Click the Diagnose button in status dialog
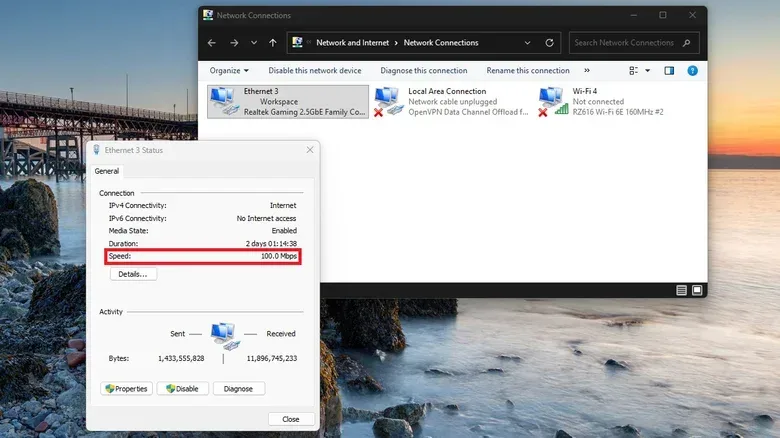 click(x=238, y=389)
